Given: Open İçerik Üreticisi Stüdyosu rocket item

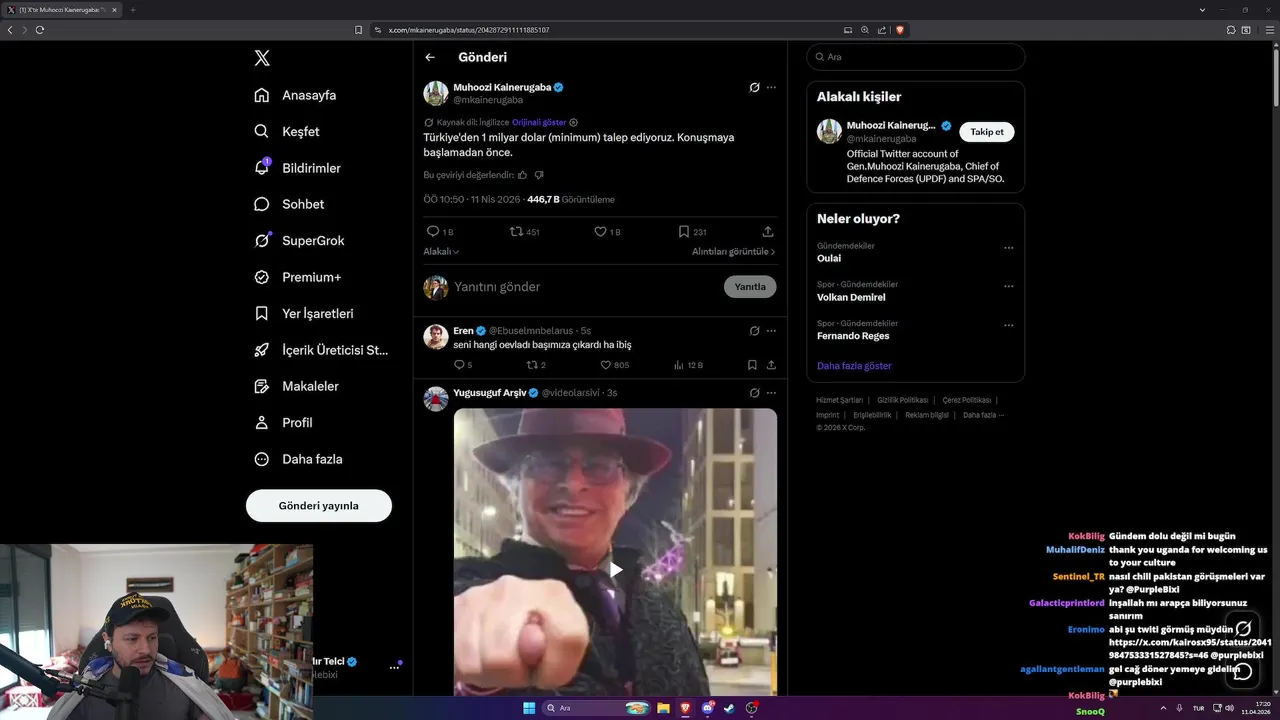Looking at the screenshot, I should point(320,350).
